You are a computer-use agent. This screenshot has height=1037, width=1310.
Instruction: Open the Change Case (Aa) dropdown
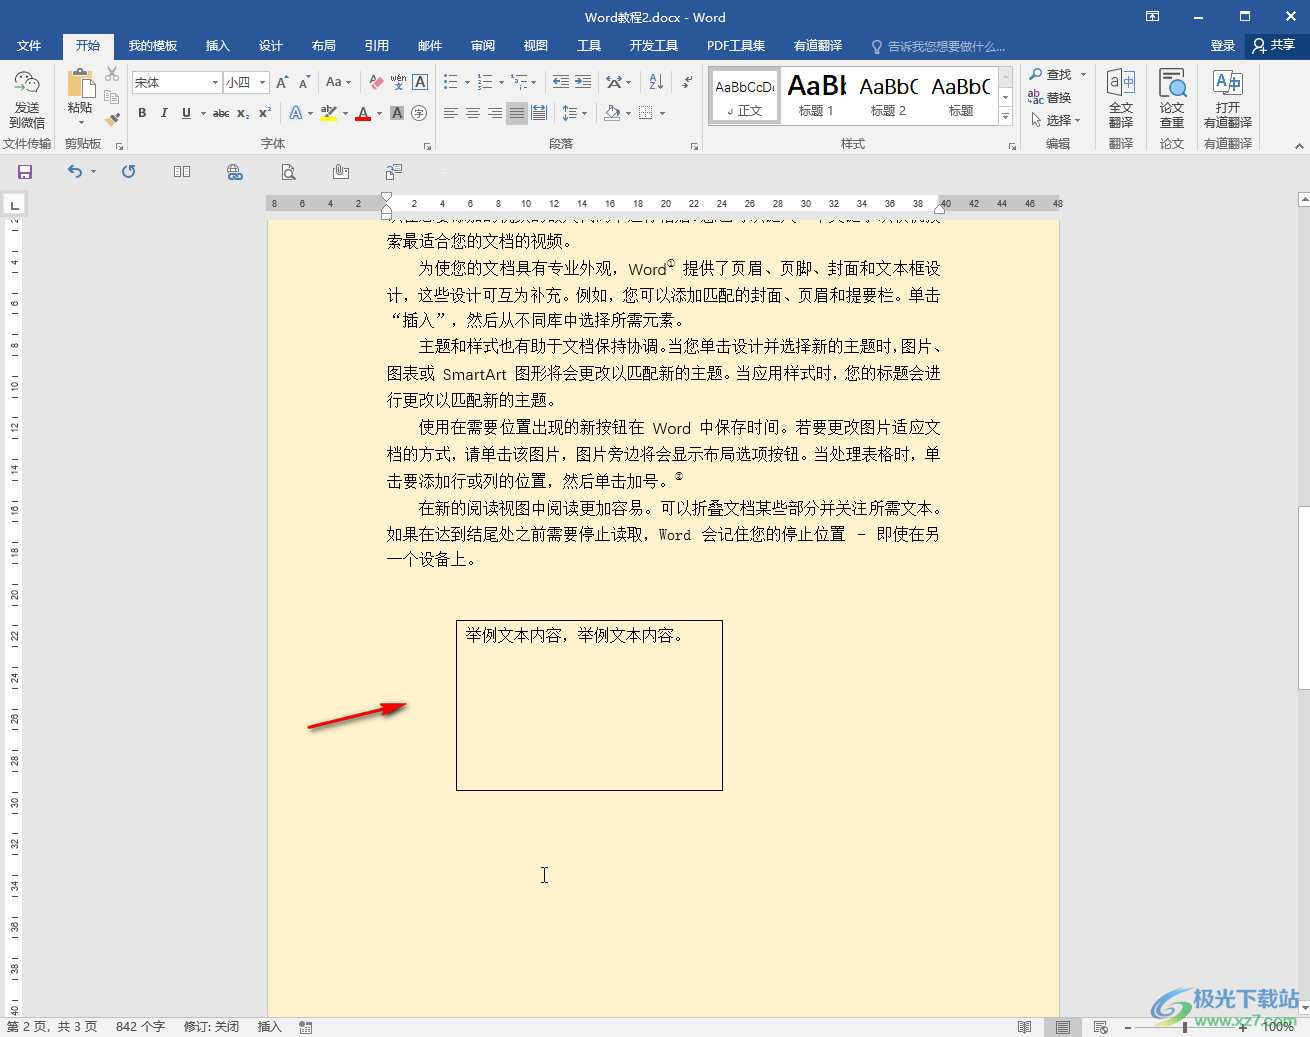coord(338,82)
